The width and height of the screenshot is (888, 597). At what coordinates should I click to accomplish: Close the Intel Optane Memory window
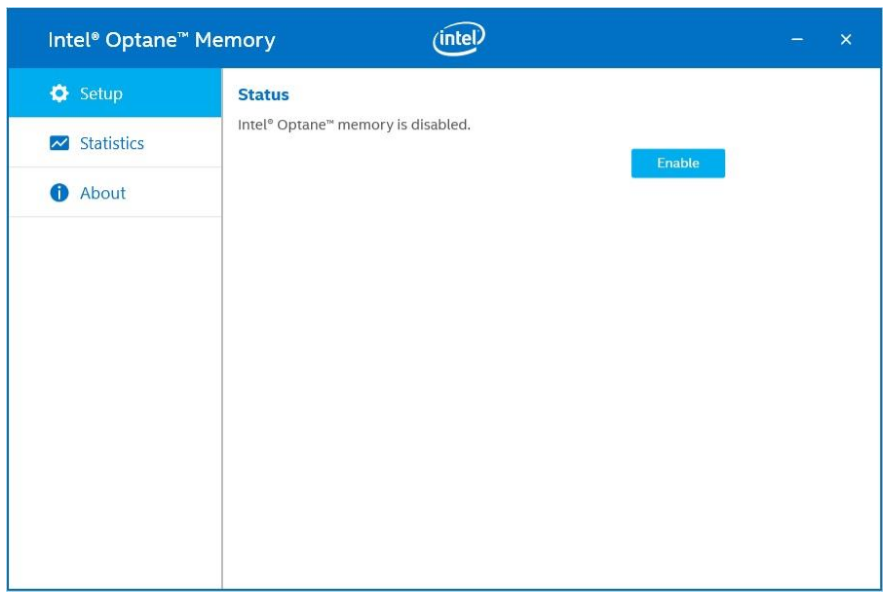(x=846, y=40)
